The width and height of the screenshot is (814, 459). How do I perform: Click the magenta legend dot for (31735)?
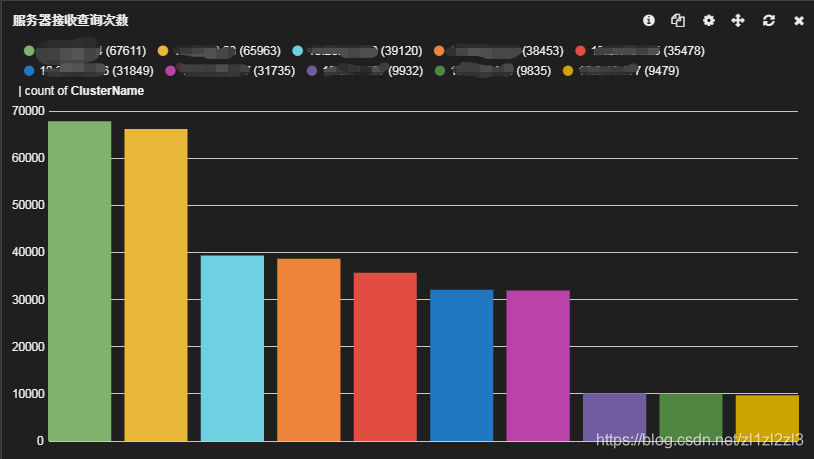[x=170, y=71]
